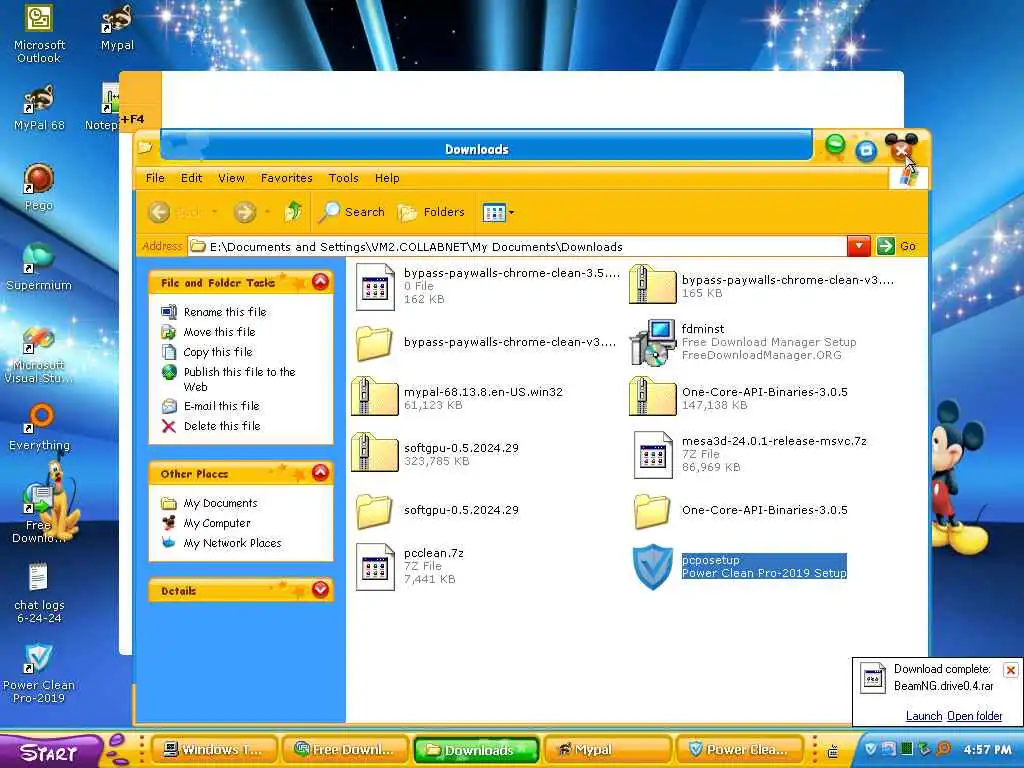Screen dimensions: 1024x768
Task: Collapse File and Folder Tasks panel
Action: (x=320, y=282)
